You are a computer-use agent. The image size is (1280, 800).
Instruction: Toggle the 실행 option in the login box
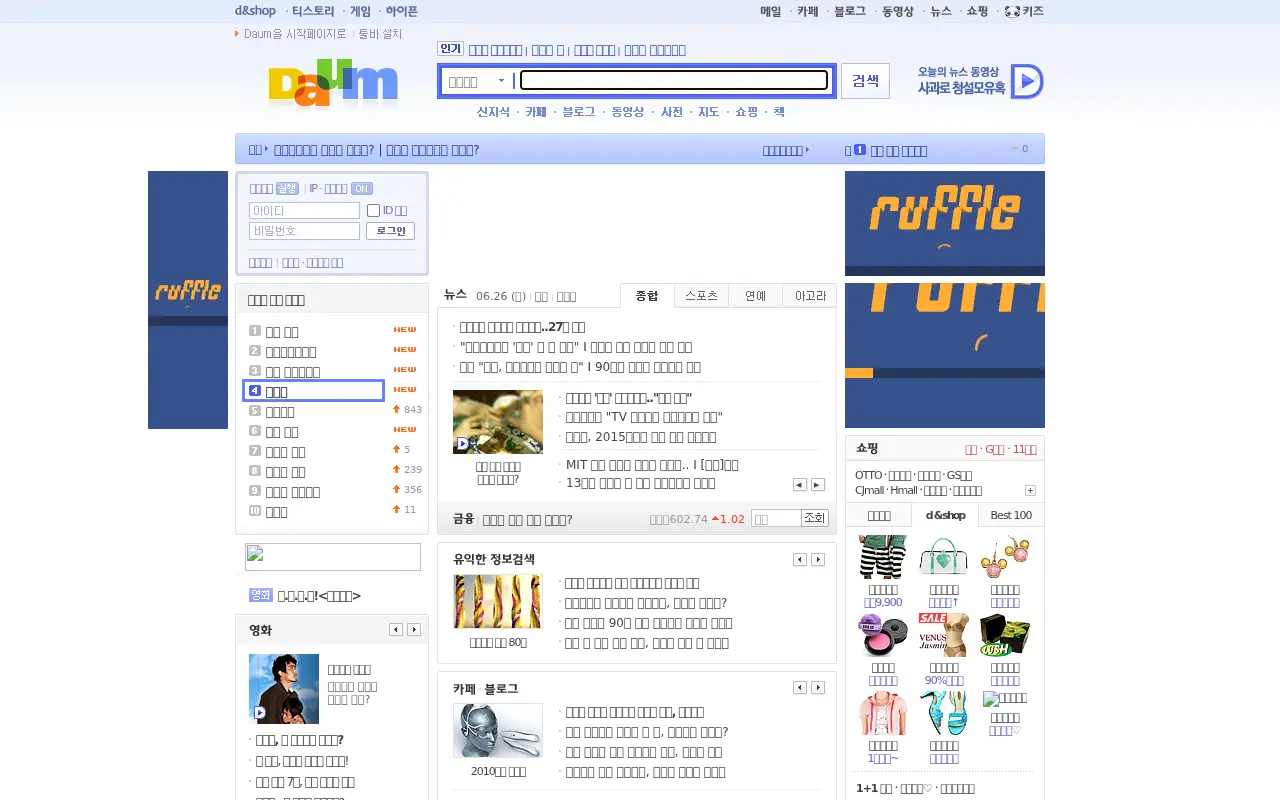287,189
